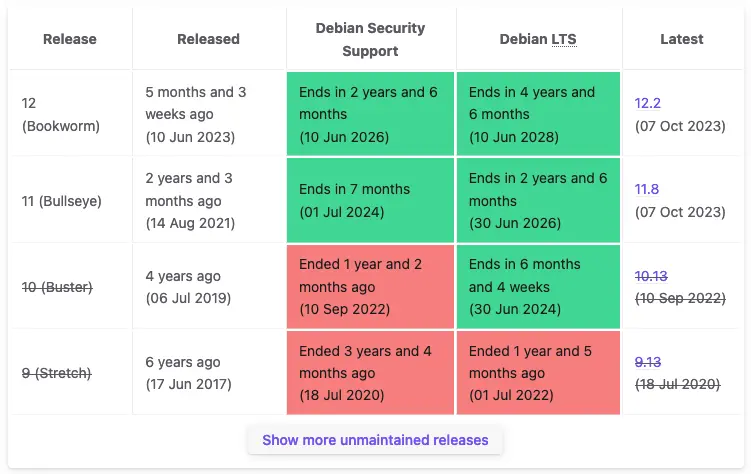This screenshot has height=474, width=751.
Task: Click green Bullseye LTS cell ending 2026
Action: pos(538,200)
